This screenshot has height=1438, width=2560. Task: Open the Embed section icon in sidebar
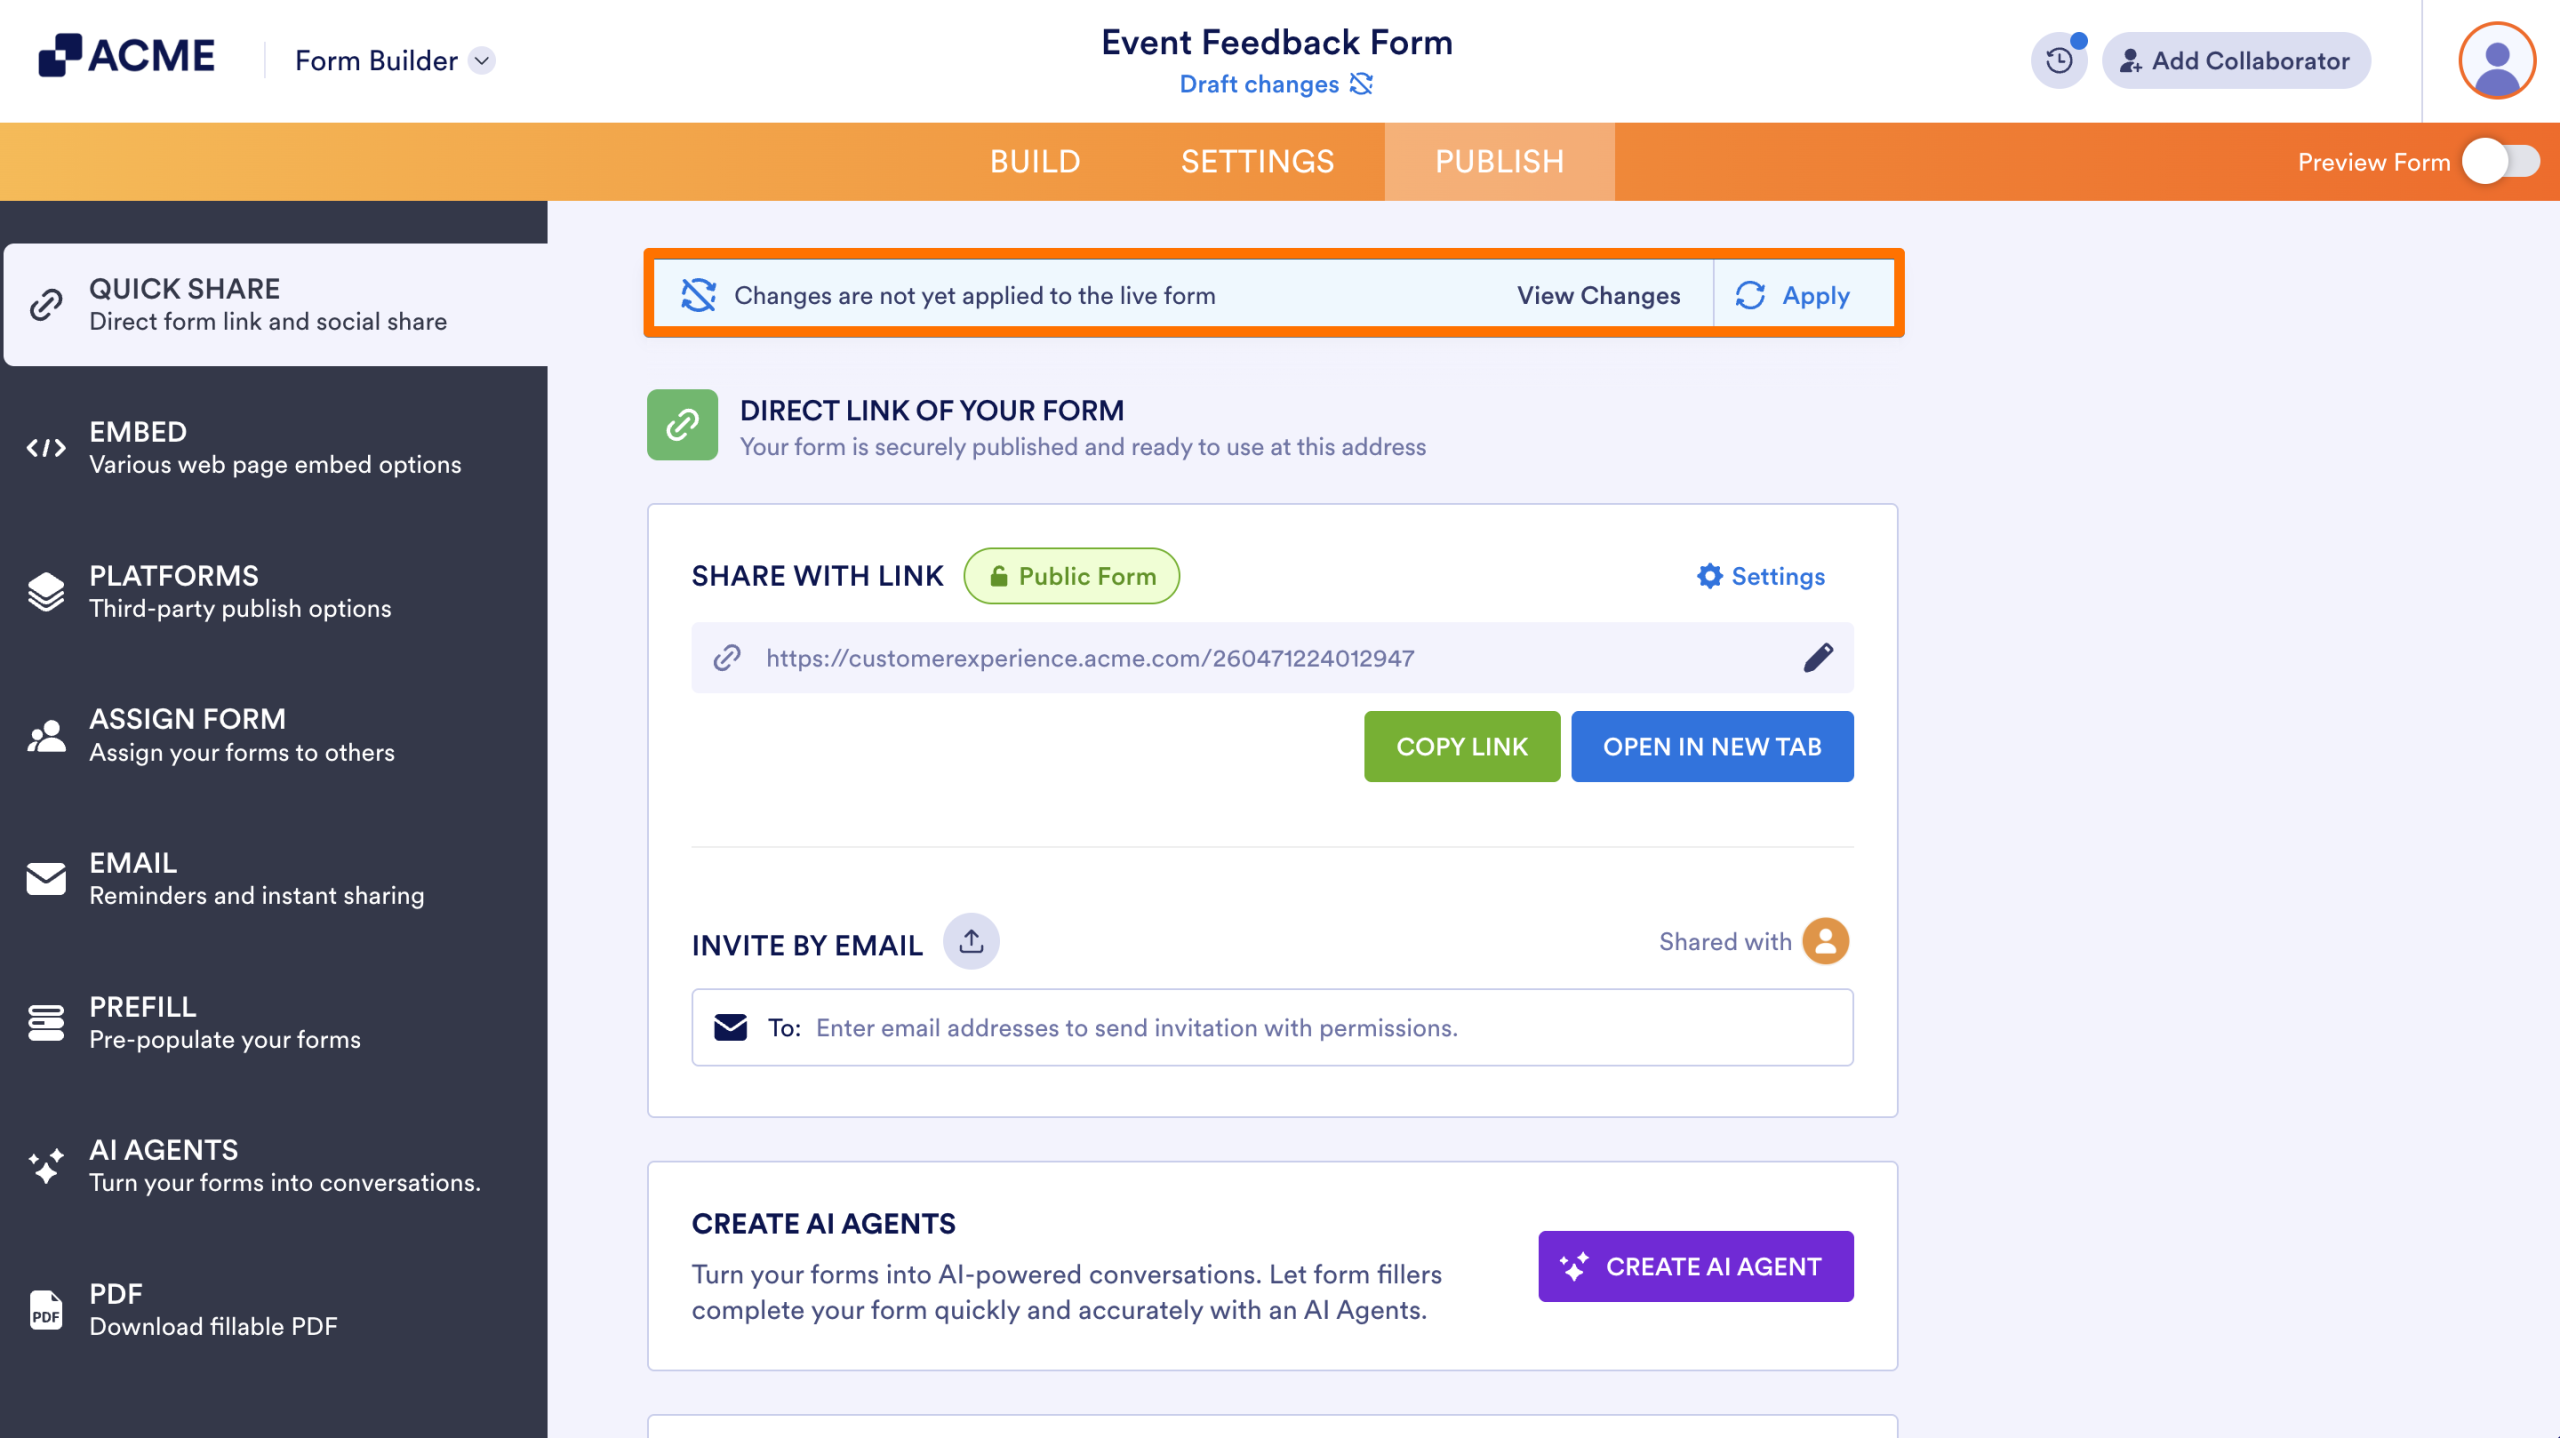point(46,447)
